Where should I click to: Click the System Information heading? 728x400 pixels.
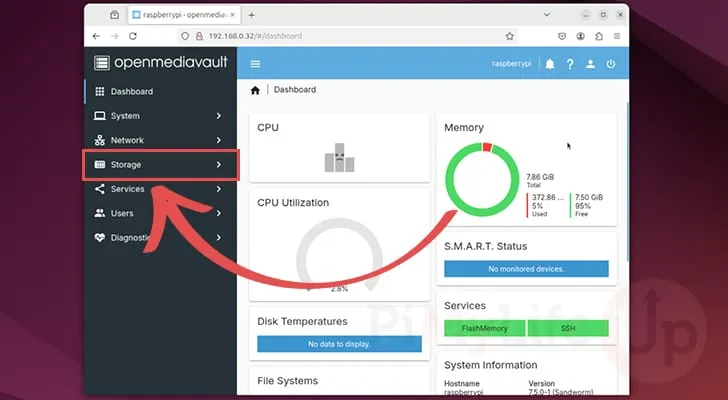coord(491,365)
